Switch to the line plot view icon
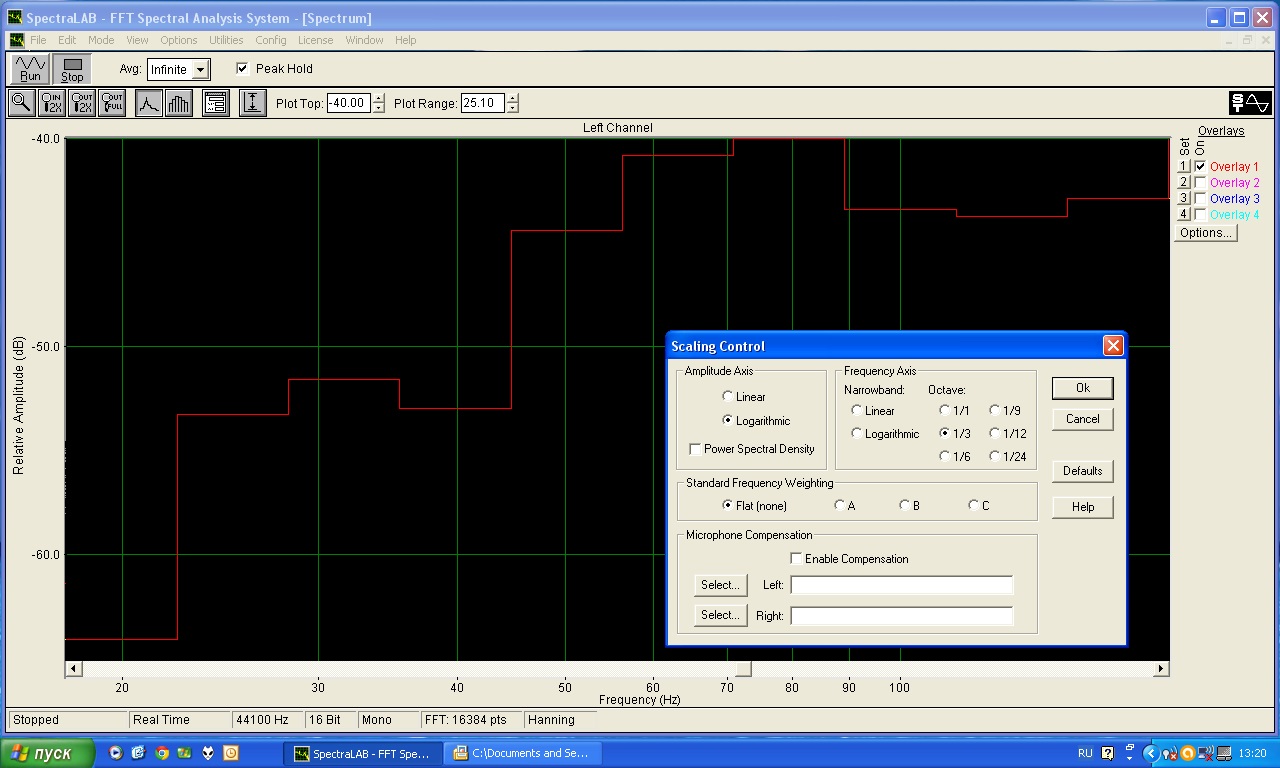 pyautogui.click(x=149, y=103)
